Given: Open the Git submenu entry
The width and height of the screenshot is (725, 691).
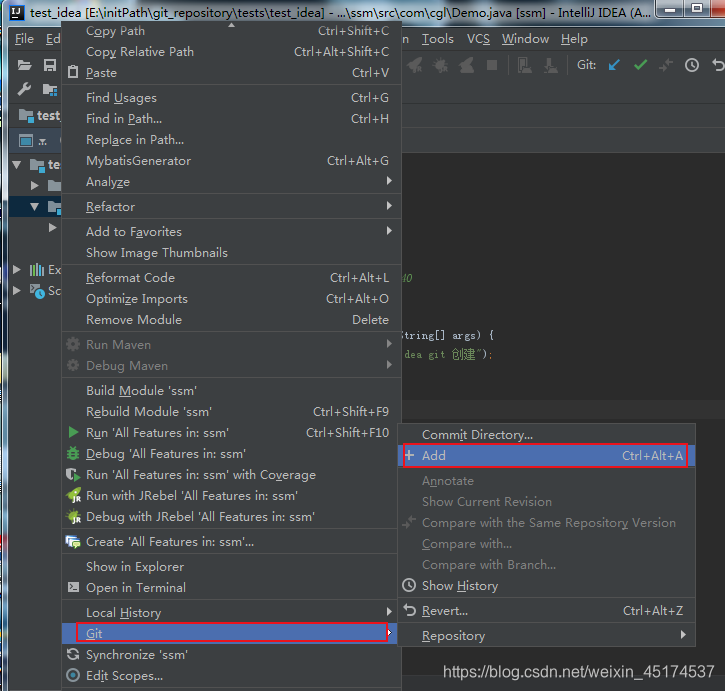Looking at the screenshot, I should (230, 633).
